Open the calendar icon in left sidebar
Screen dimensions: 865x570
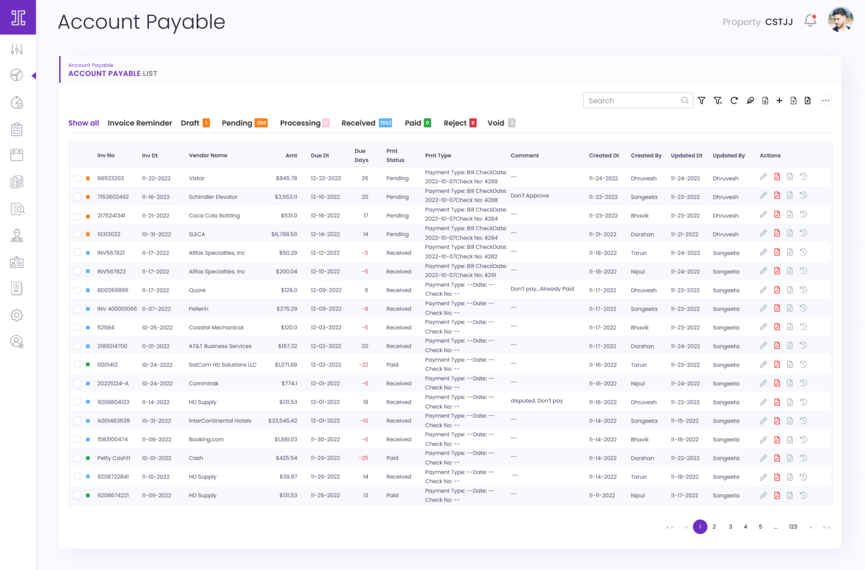click(x=17, y=155)
